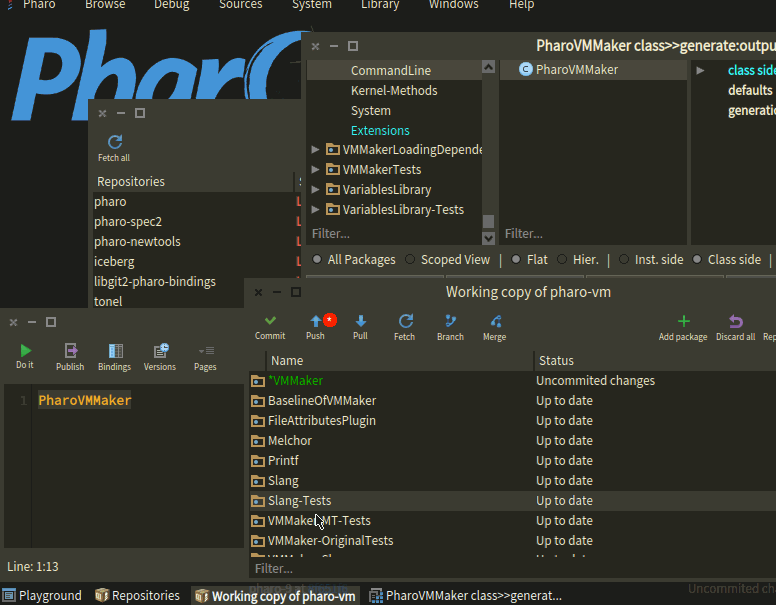Image resolution: width=776 pixels, height=605 pixels.
Task: Click VMMaker-OriginalTests folder icon
Action: (258, 541)
